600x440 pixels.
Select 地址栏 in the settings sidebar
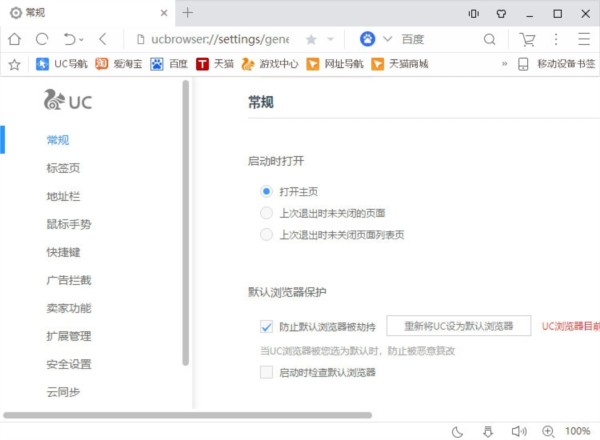coord(63,196)
